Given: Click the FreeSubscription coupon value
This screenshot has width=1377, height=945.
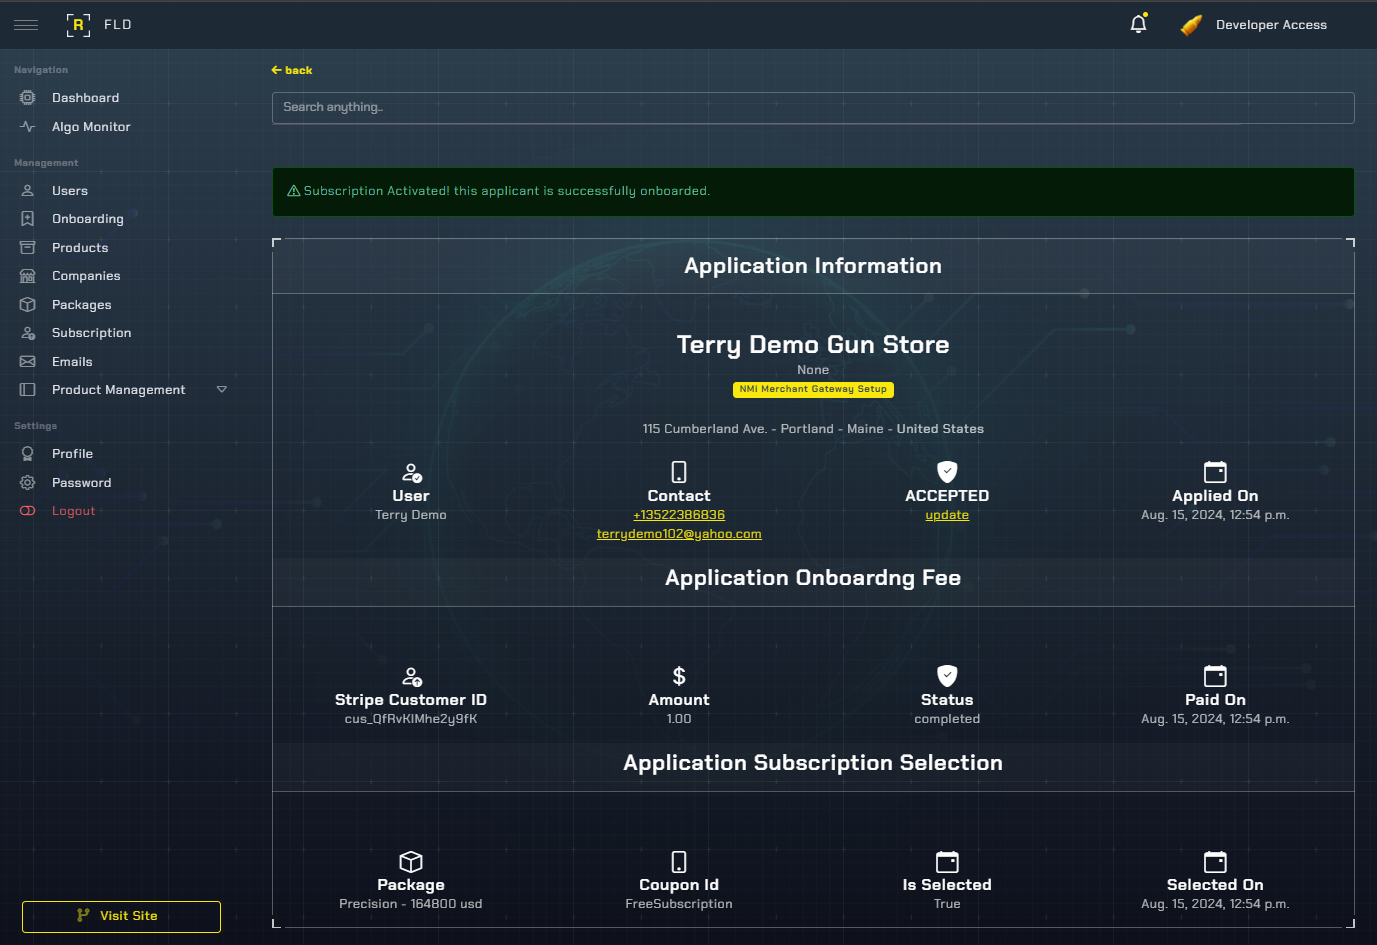Looking at the screenshot, I should click(679, 904).
